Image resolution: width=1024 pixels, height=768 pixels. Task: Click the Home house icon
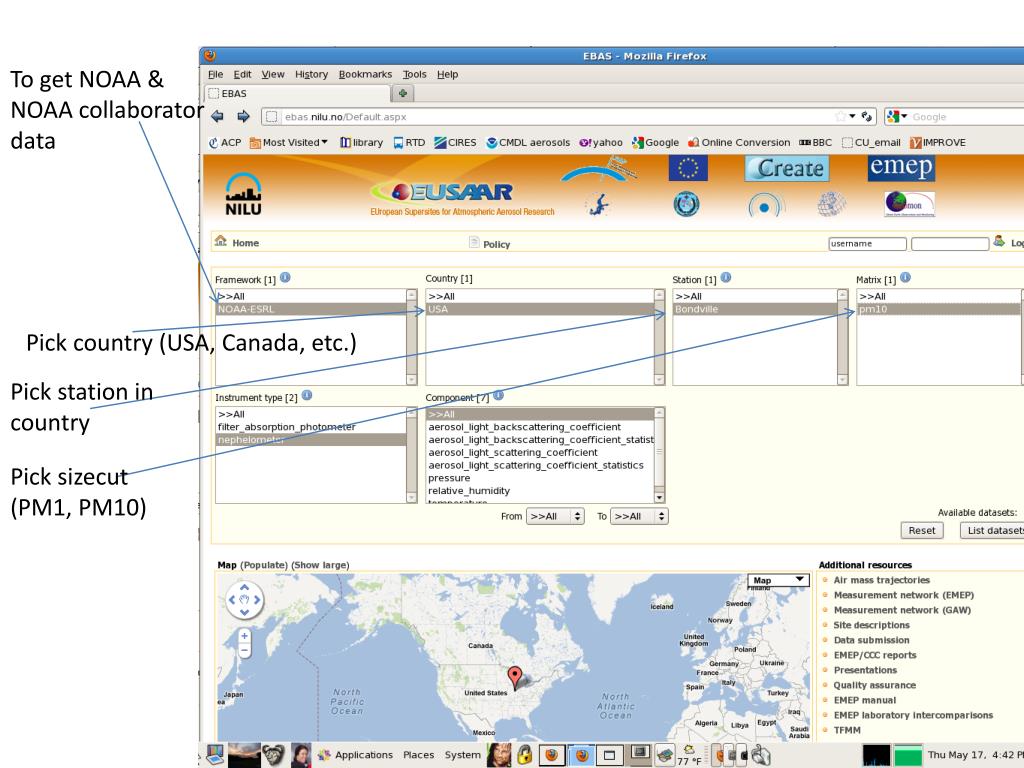click(221, 241)
